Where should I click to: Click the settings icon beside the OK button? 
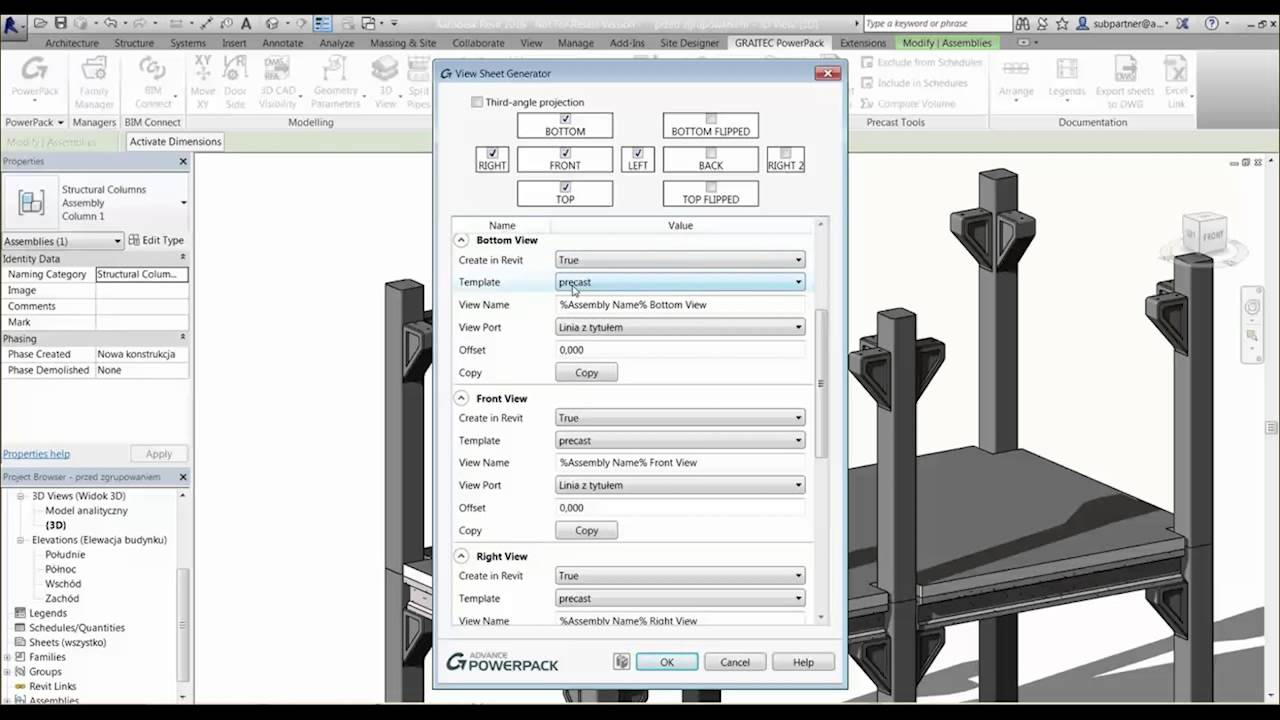(622, 662)
